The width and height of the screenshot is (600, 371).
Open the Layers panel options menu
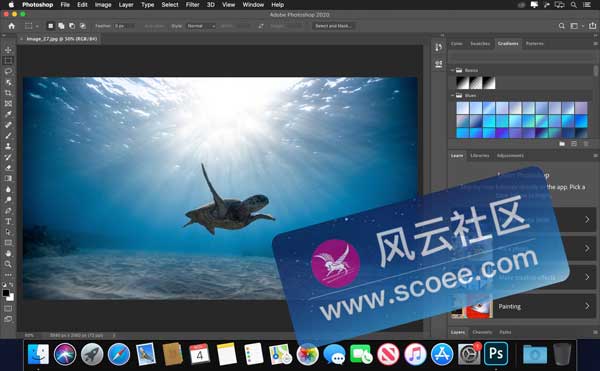coord(595,332)
